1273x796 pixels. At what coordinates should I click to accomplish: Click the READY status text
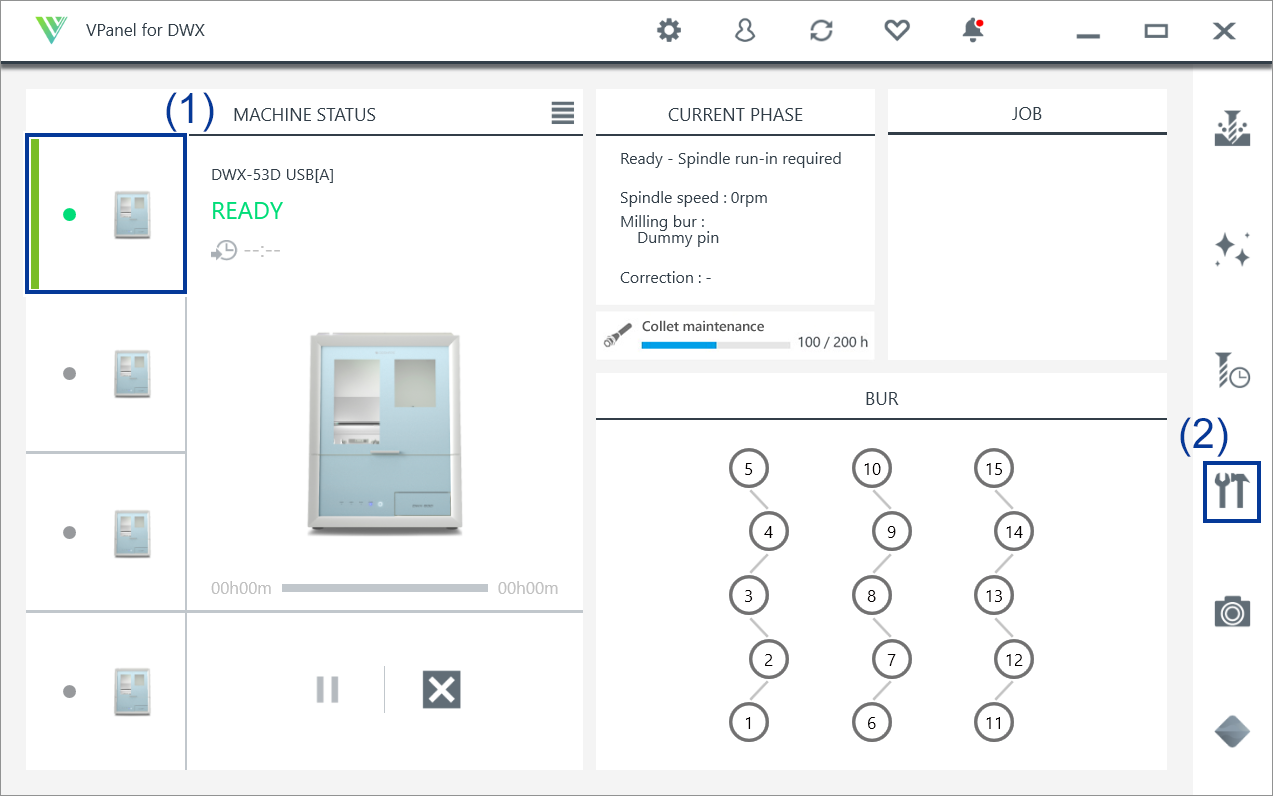pos(247,211)
